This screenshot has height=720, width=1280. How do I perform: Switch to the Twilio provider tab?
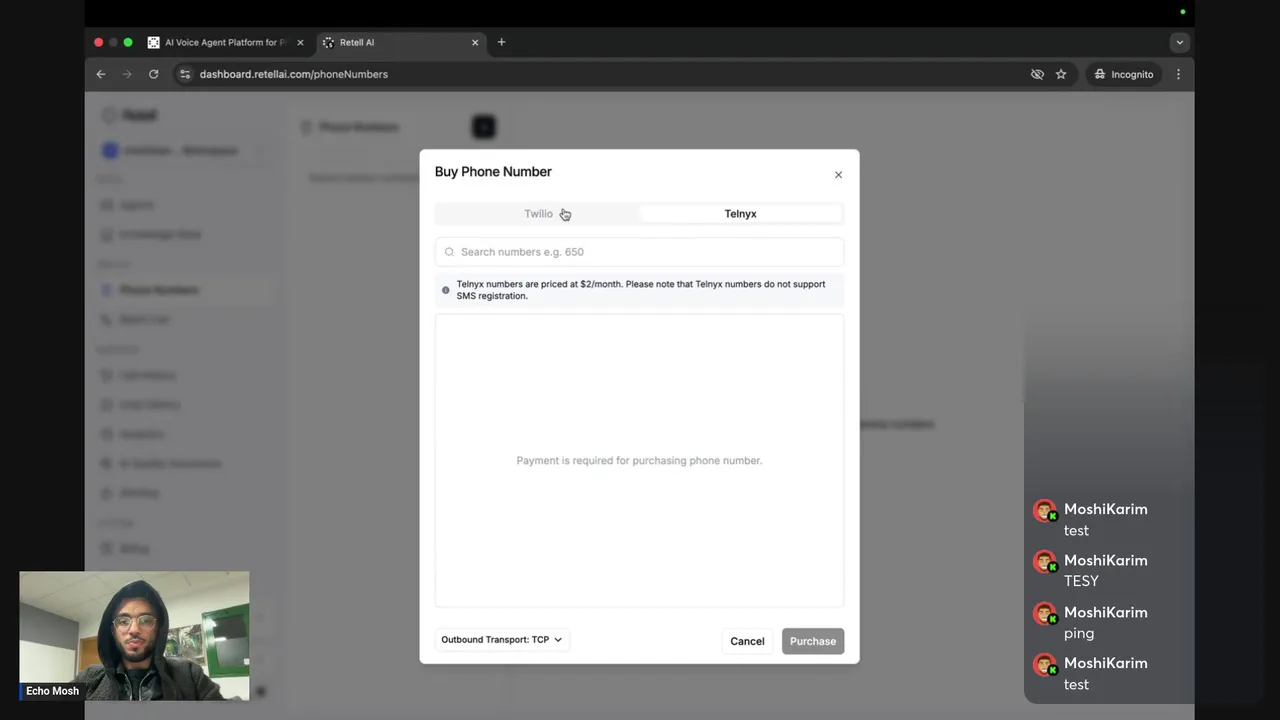(x=538, y=214)
